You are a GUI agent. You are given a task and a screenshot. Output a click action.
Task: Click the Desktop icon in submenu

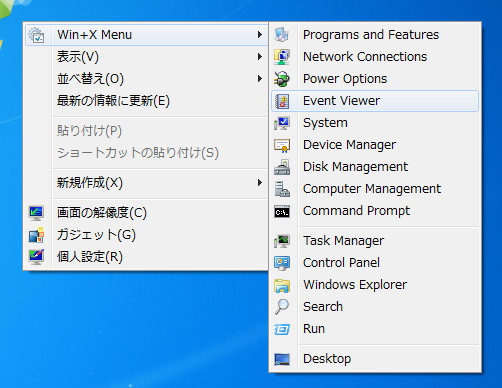(282, 359)
